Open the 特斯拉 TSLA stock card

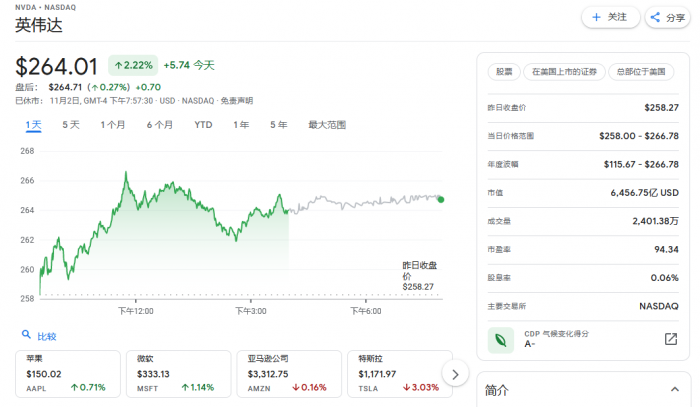click(x=395, y=373)
